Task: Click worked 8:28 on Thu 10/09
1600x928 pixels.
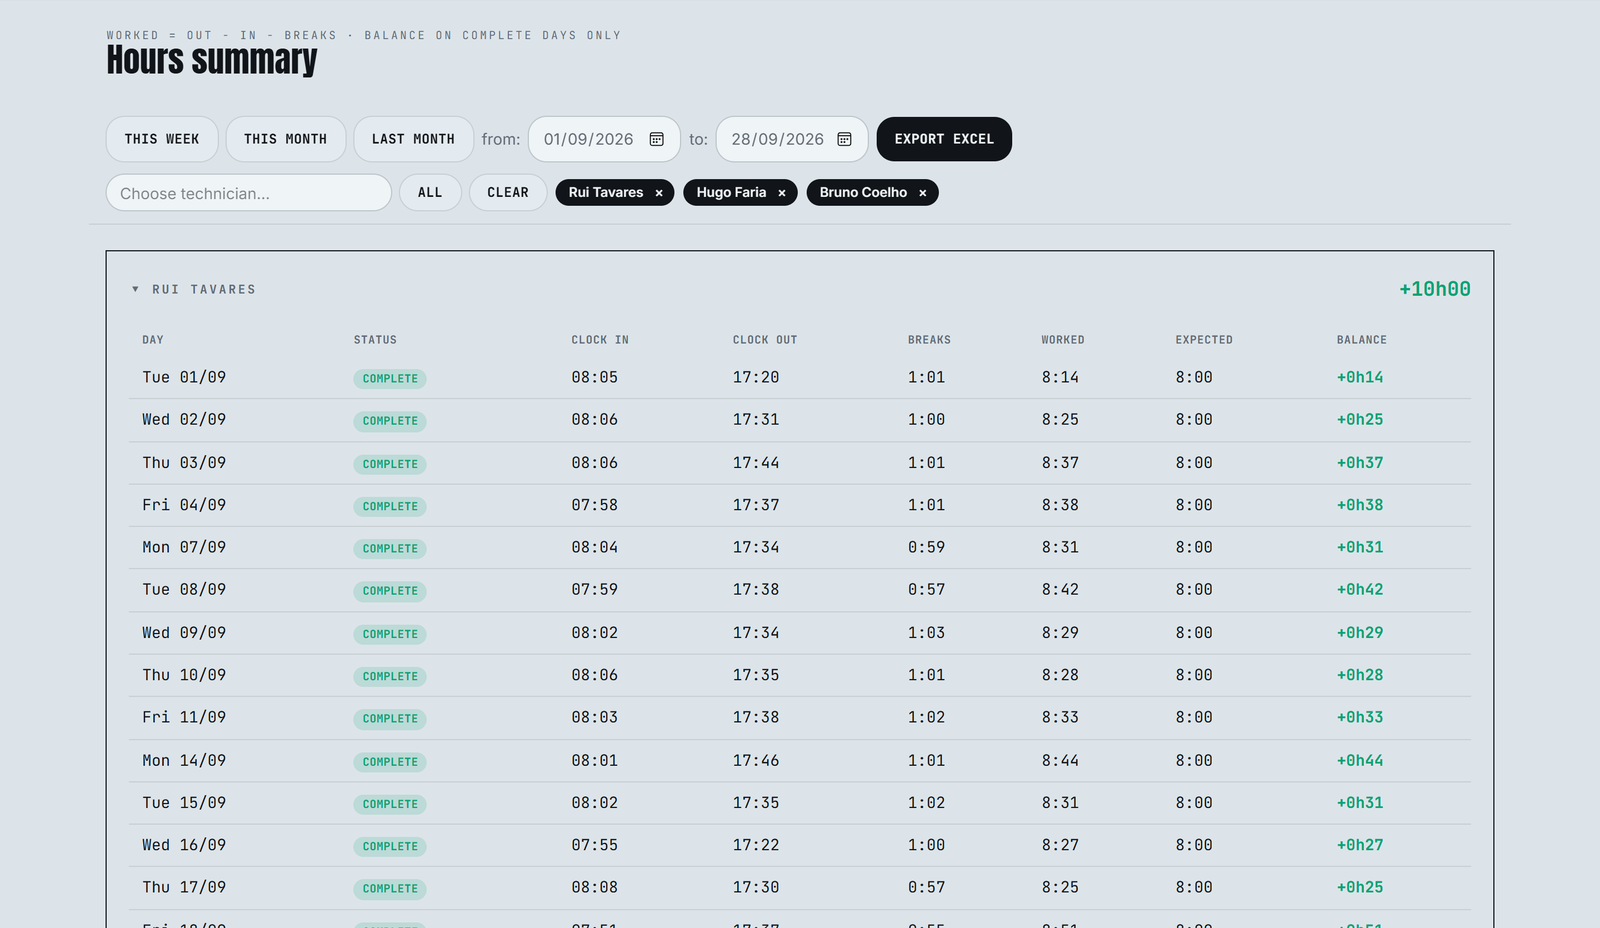Action: coord(1060,675)
